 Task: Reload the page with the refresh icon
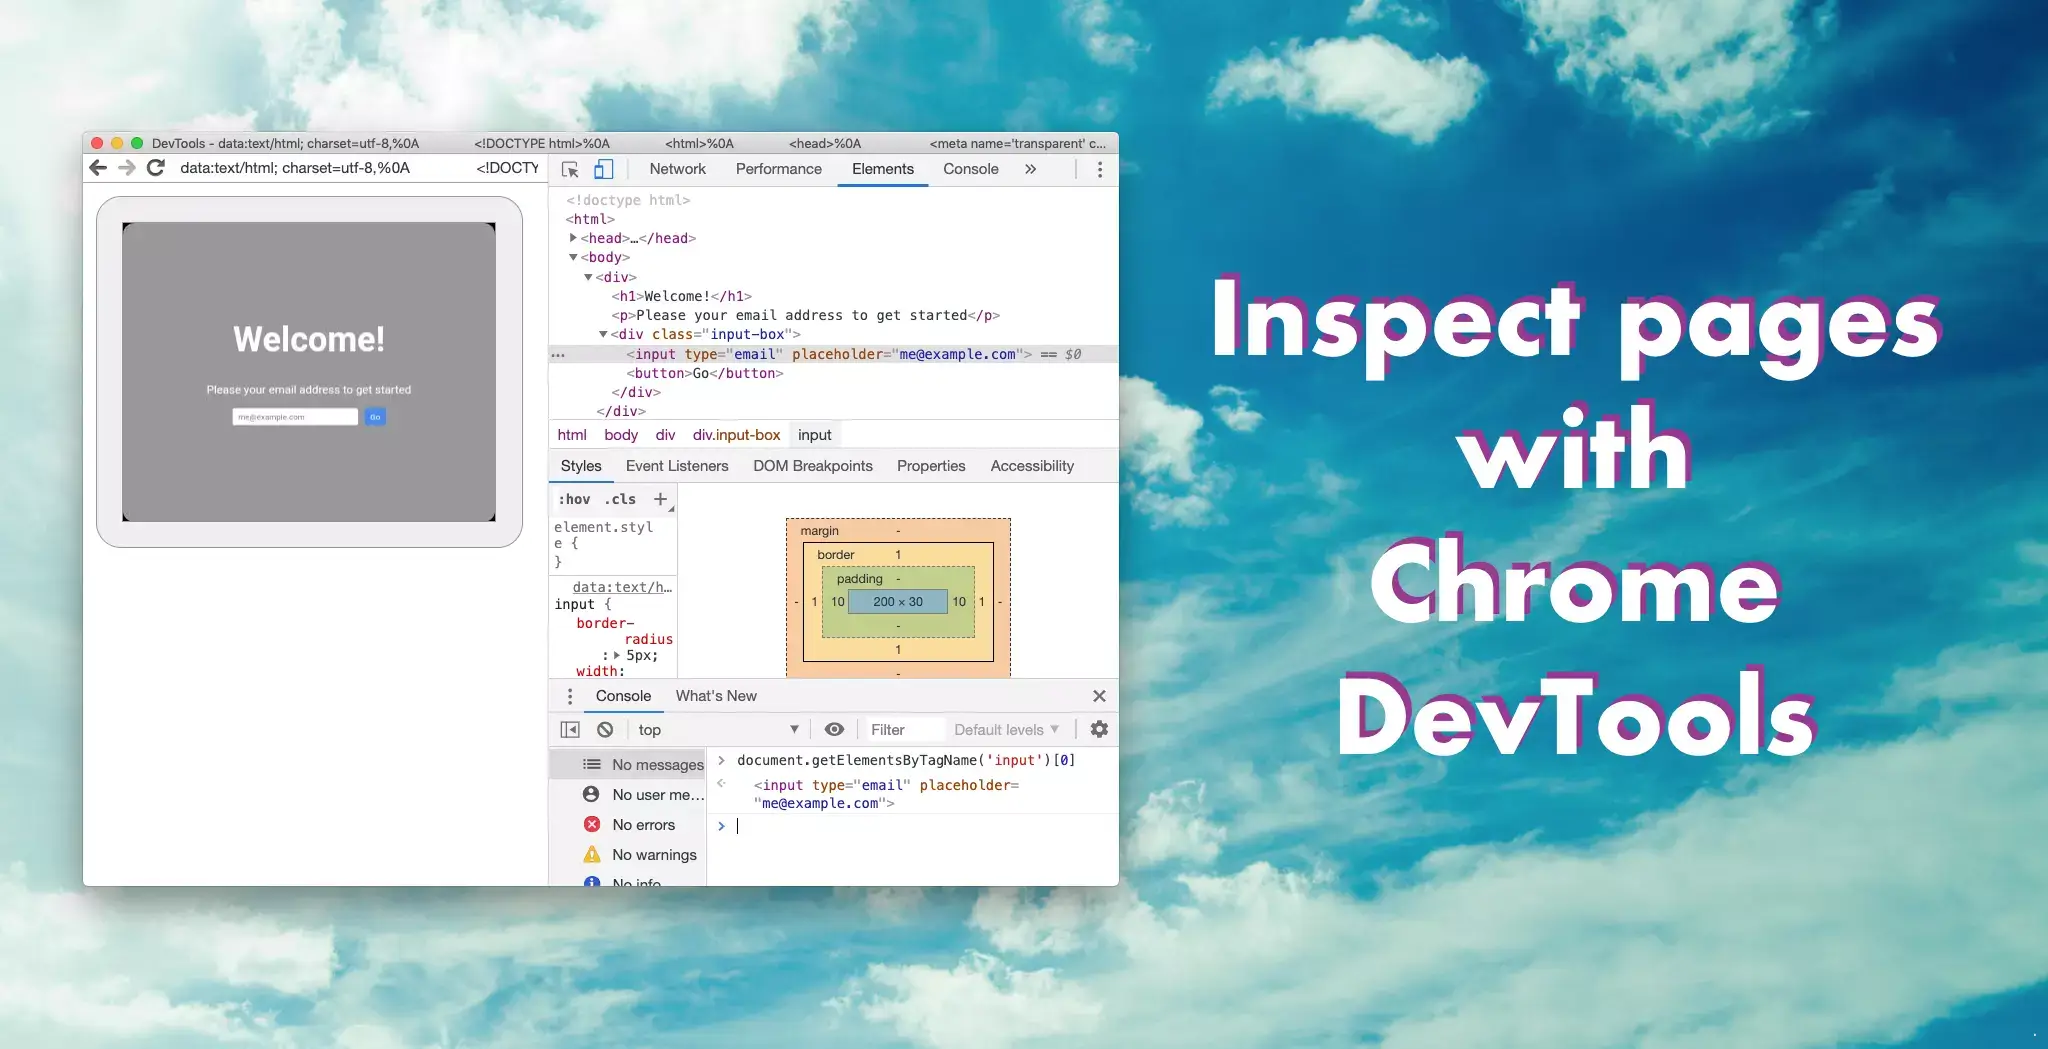pyautogui.click(x=155, y=168)
